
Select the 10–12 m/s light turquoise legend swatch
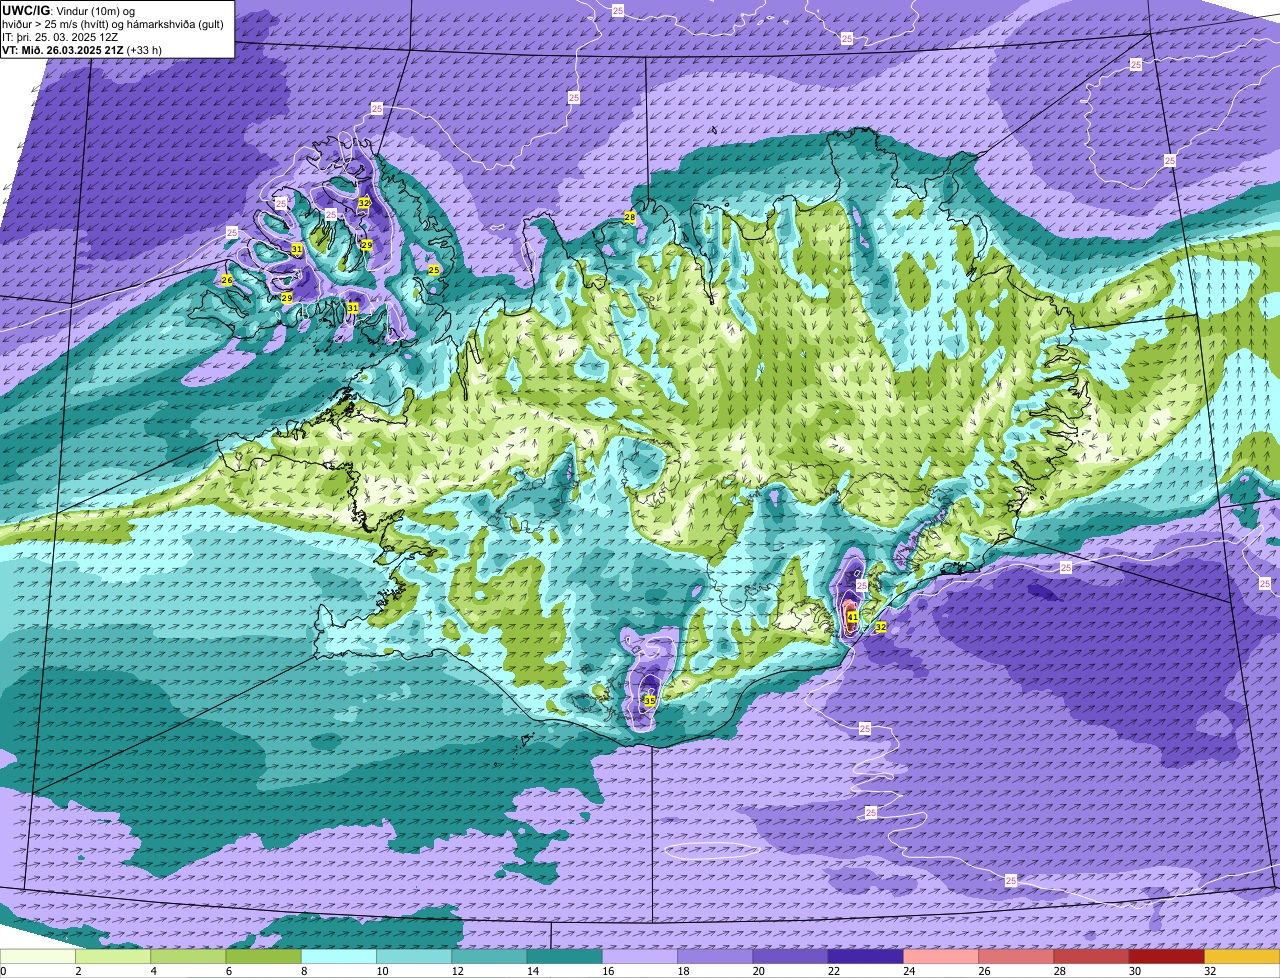(414, 956)
